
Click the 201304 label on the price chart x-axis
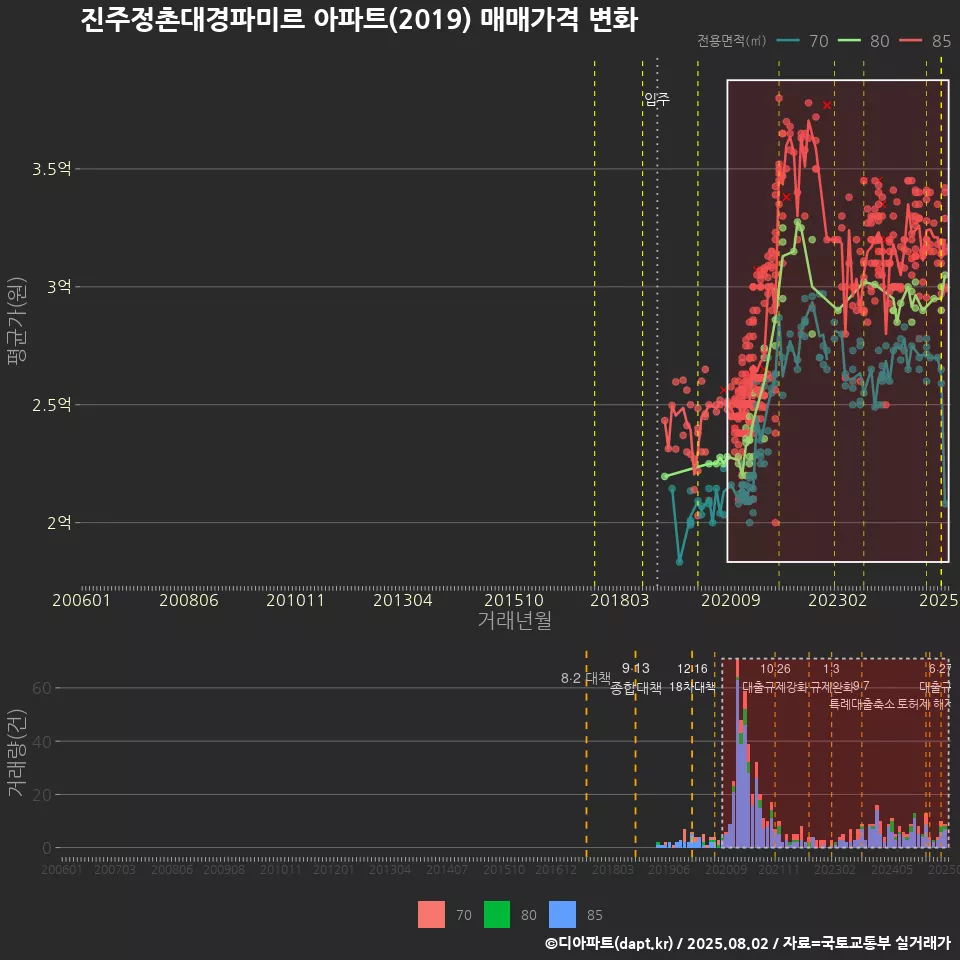(x=403, y=600)
